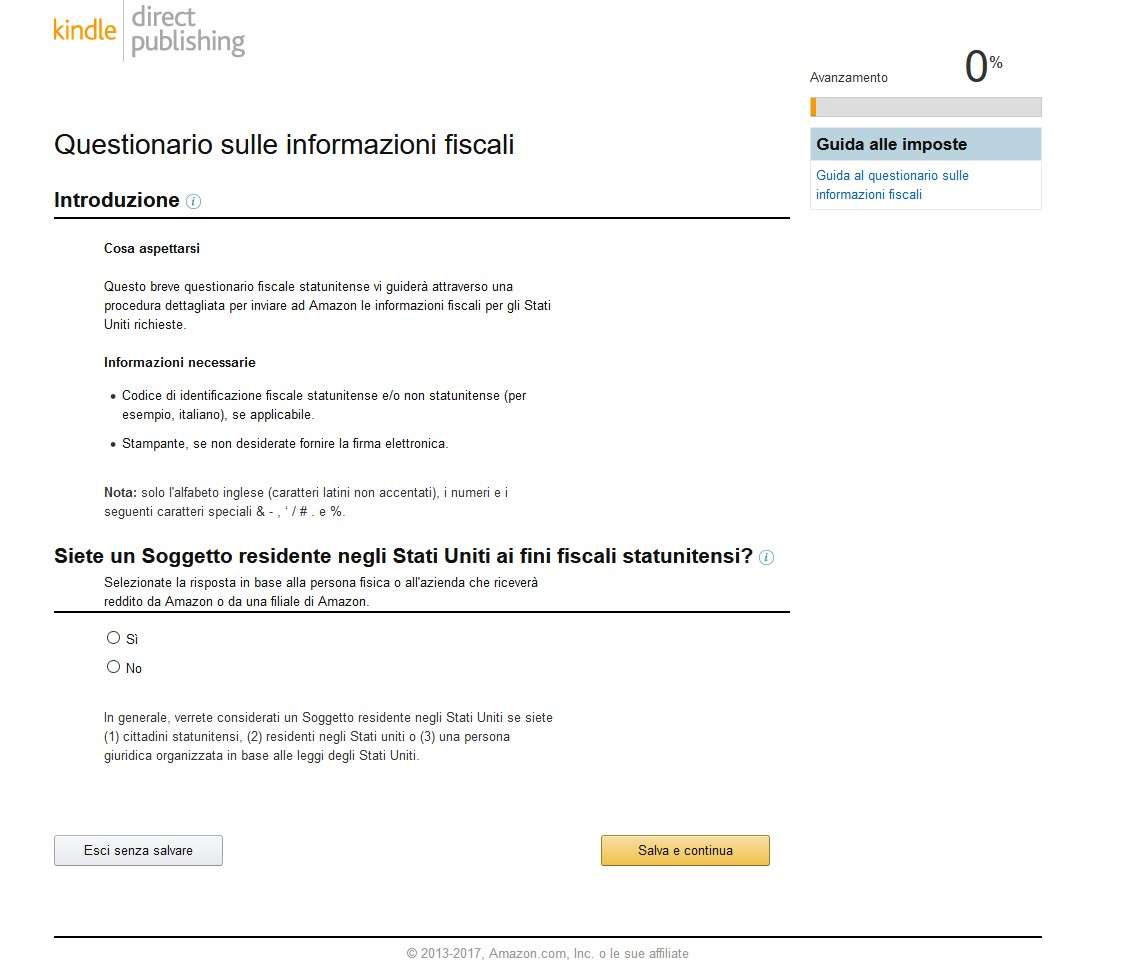
Task: Click the "Cosa aspettarsi" subheading
Action: click(x=151, y=248)
